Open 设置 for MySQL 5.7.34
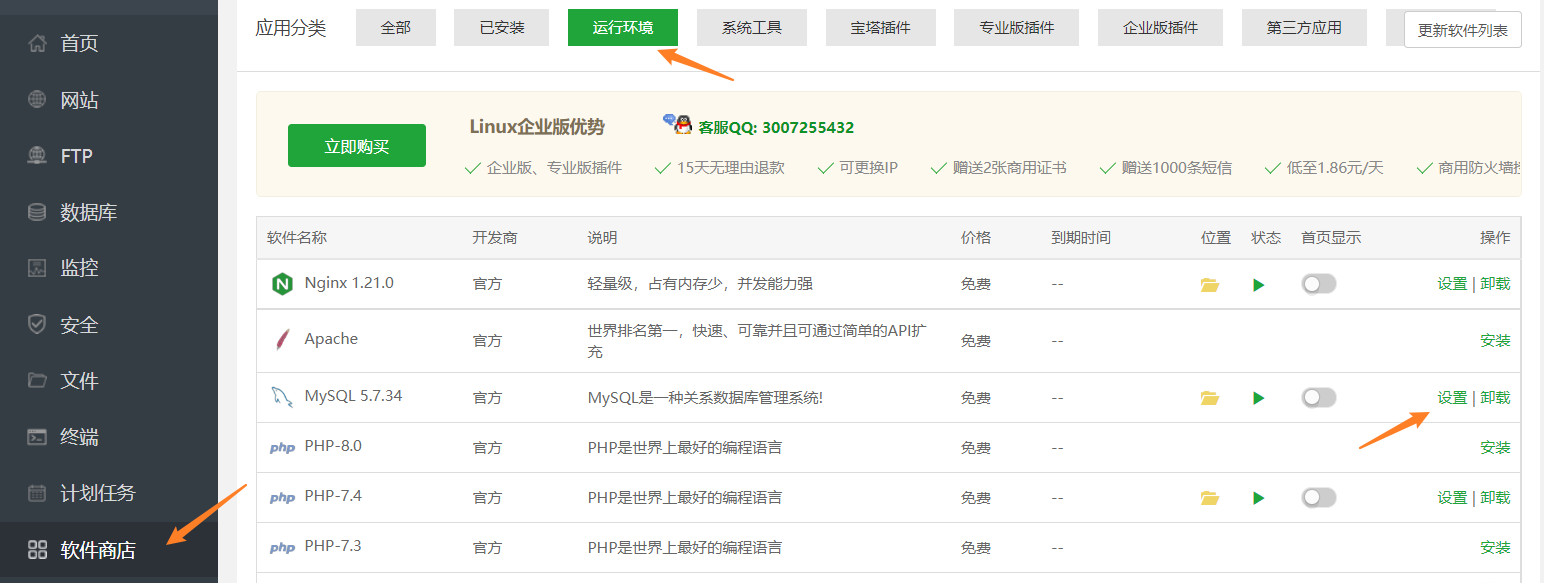This screenshot has height=583, width=1544. click(x=1452, y=397)
